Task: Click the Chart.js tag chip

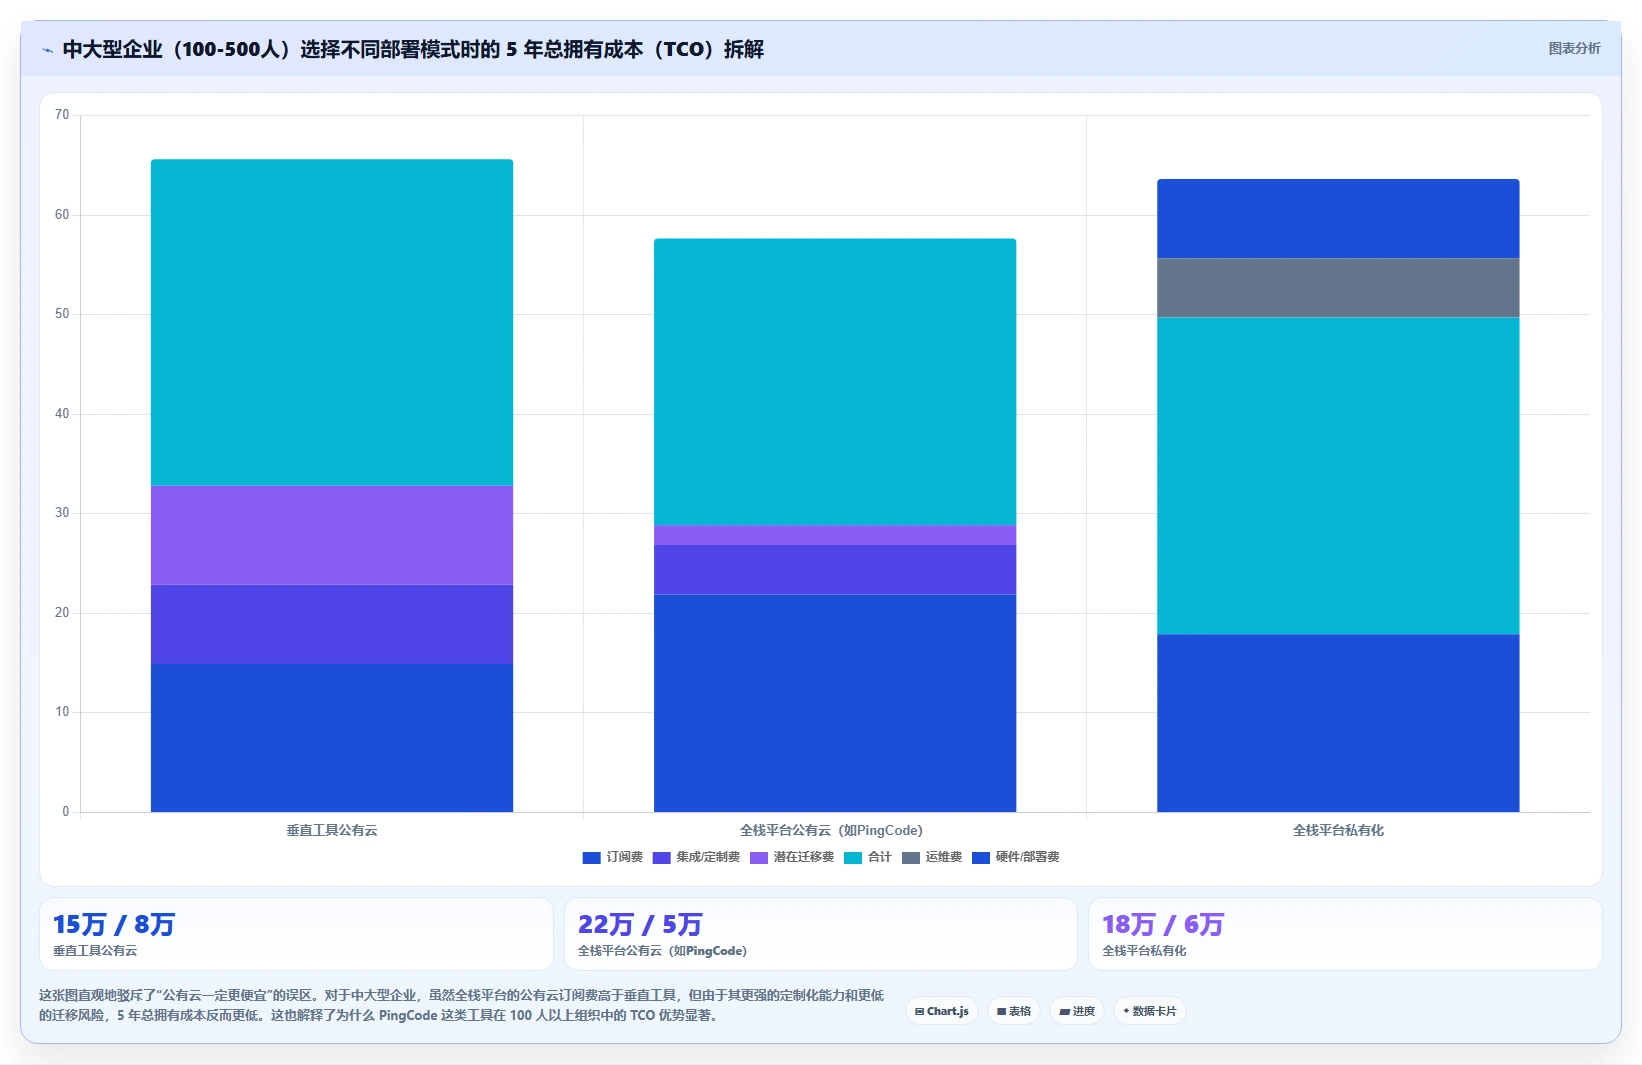Action: tap(942, 1011)
